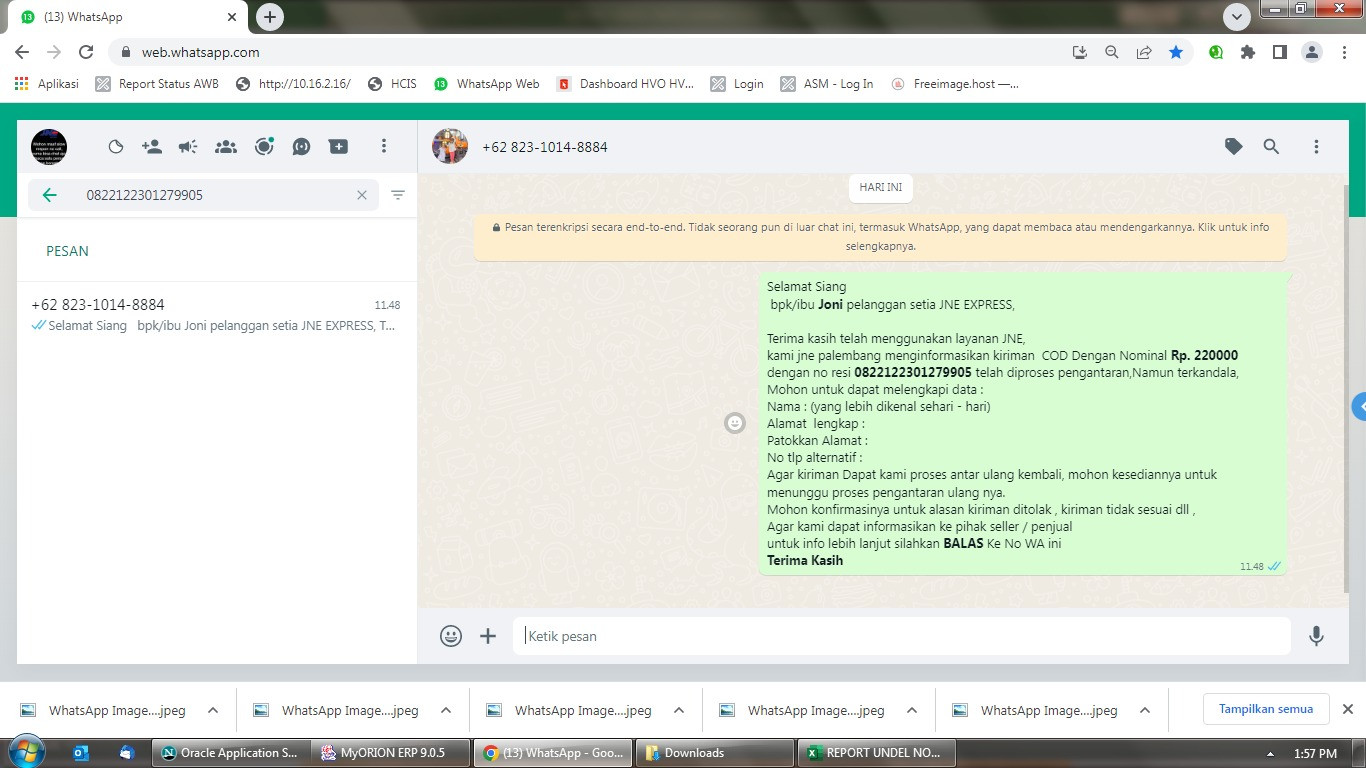Open the megaphone broadcast icon
Viewport: 1366px width, 768px height.
(188, 147)
